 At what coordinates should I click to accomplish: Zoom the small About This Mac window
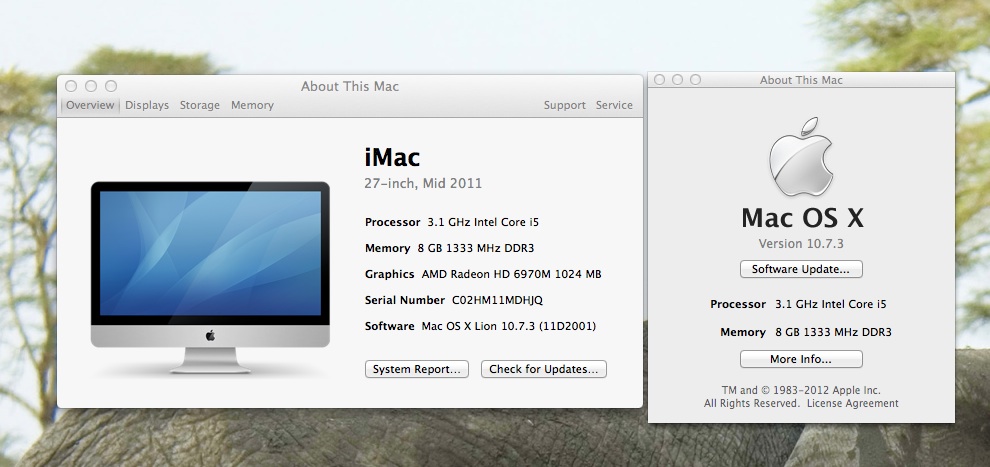pos(695,80)
